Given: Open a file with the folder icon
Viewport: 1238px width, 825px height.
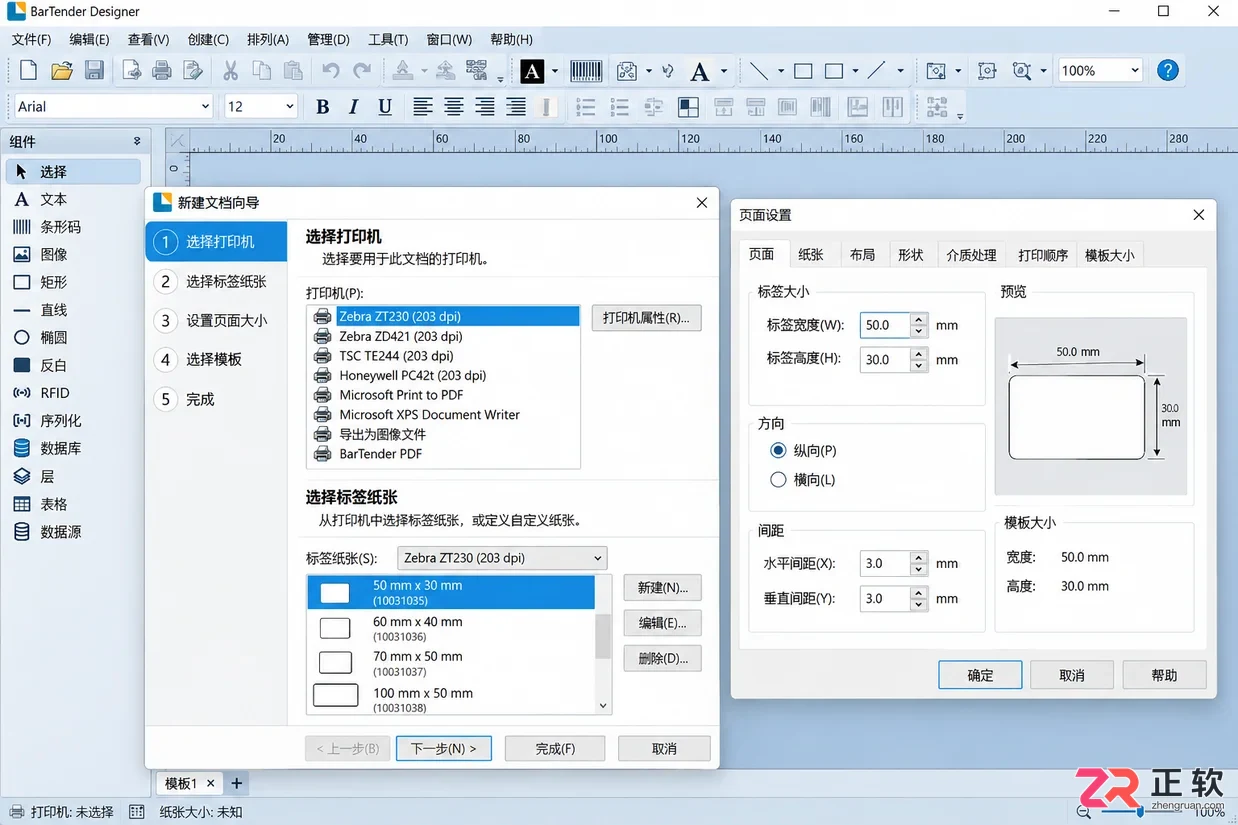Looking at the screenshot, I should 62,70.
